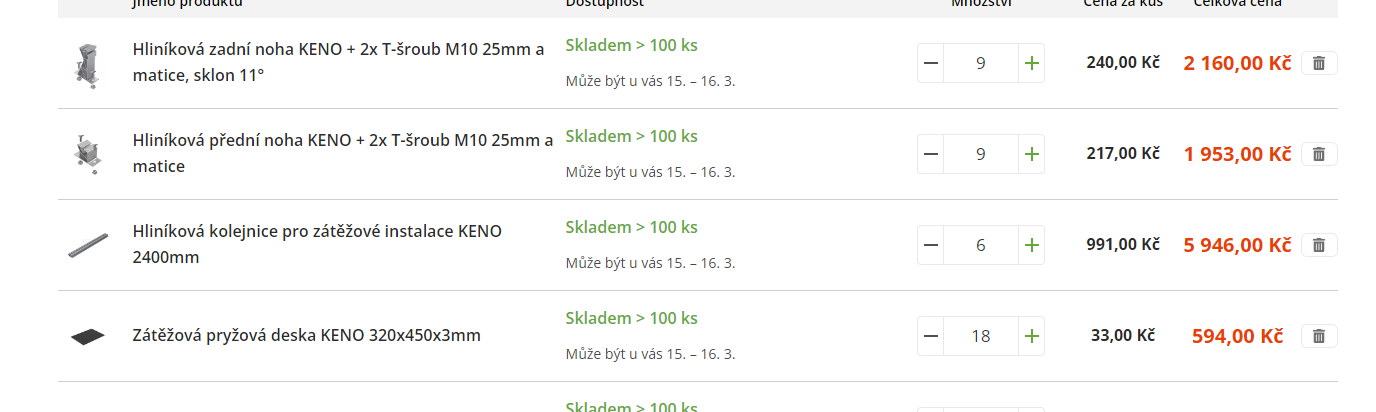Delete the KENO zadní noha item
This screenshot has width=1376, height=412.
(x=1319, y=63)
